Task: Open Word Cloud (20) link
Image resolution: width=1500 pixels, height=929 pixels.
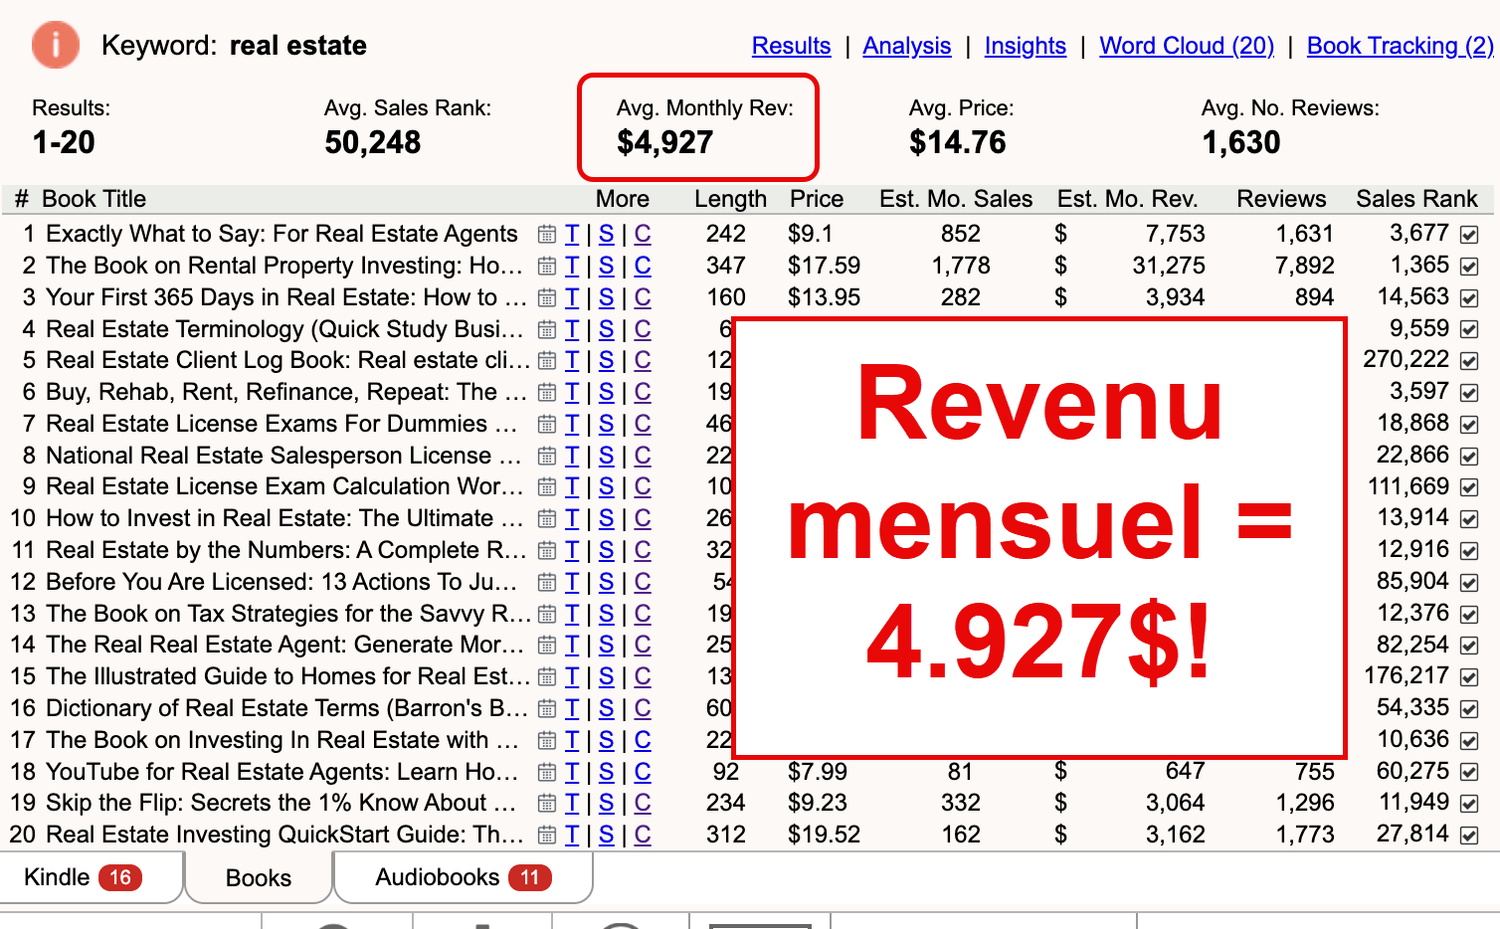Action: pos(1187,46)
